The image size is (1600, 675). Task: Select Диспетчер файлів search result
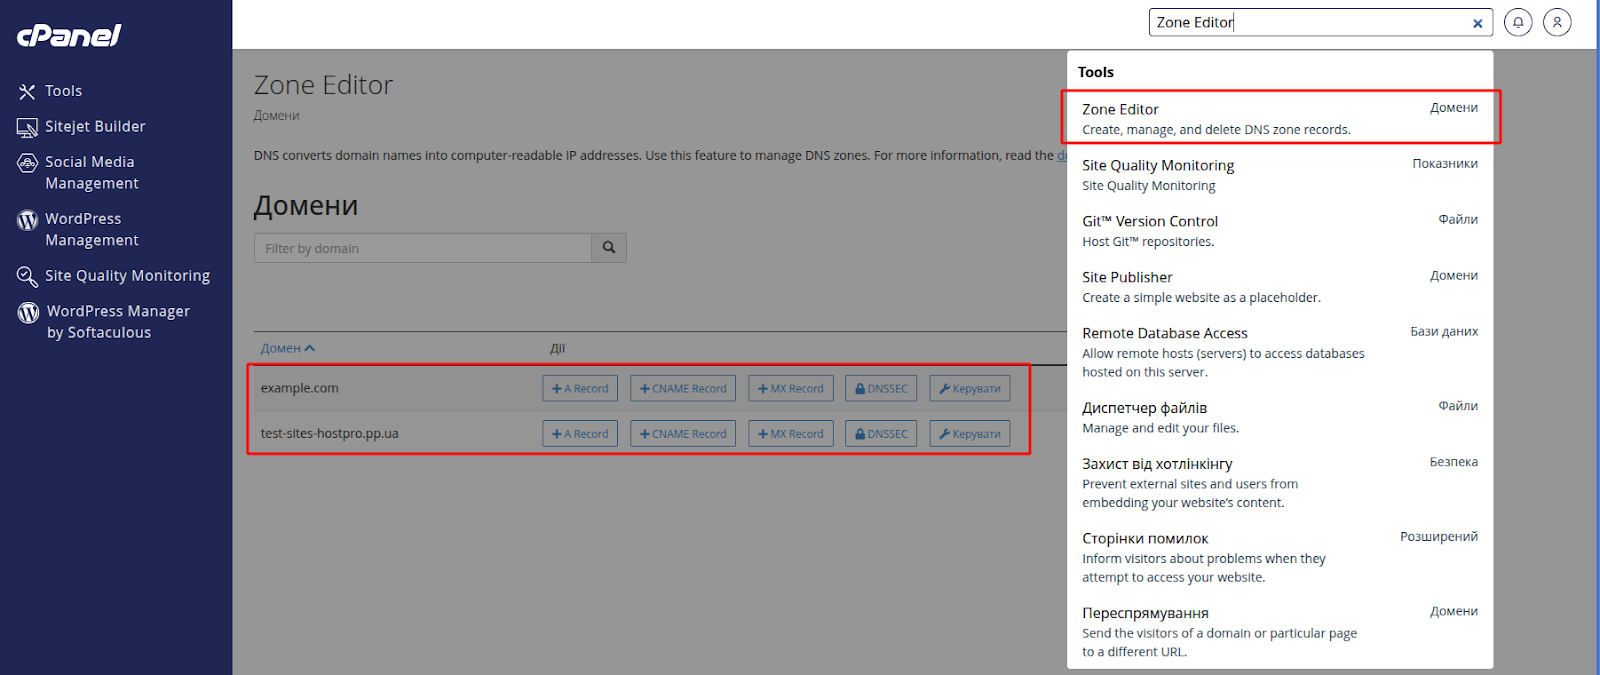[x=1280, y=417]
